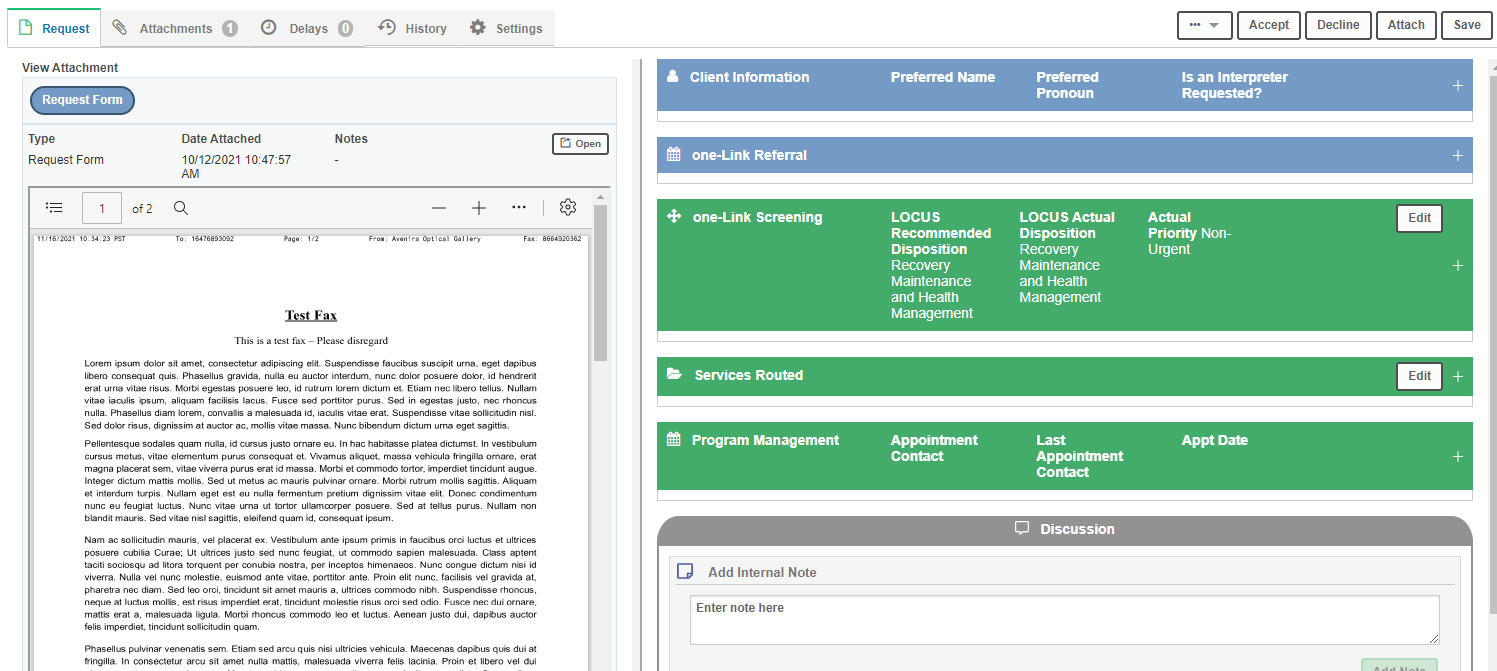Expand the Program Management section
1497x671 pixels.
point(1458,456)
